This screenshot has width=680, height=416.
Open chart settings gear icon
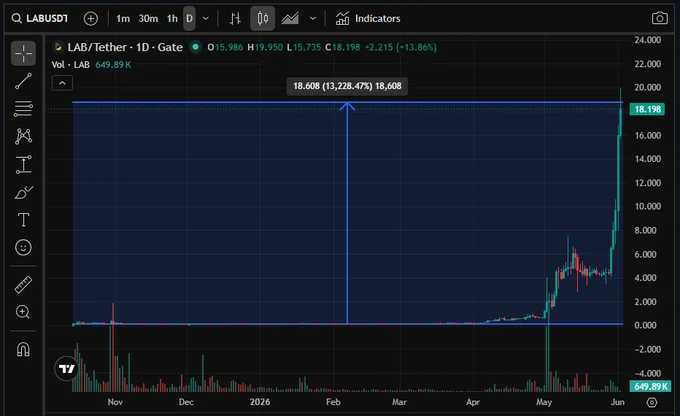[651, 403]
